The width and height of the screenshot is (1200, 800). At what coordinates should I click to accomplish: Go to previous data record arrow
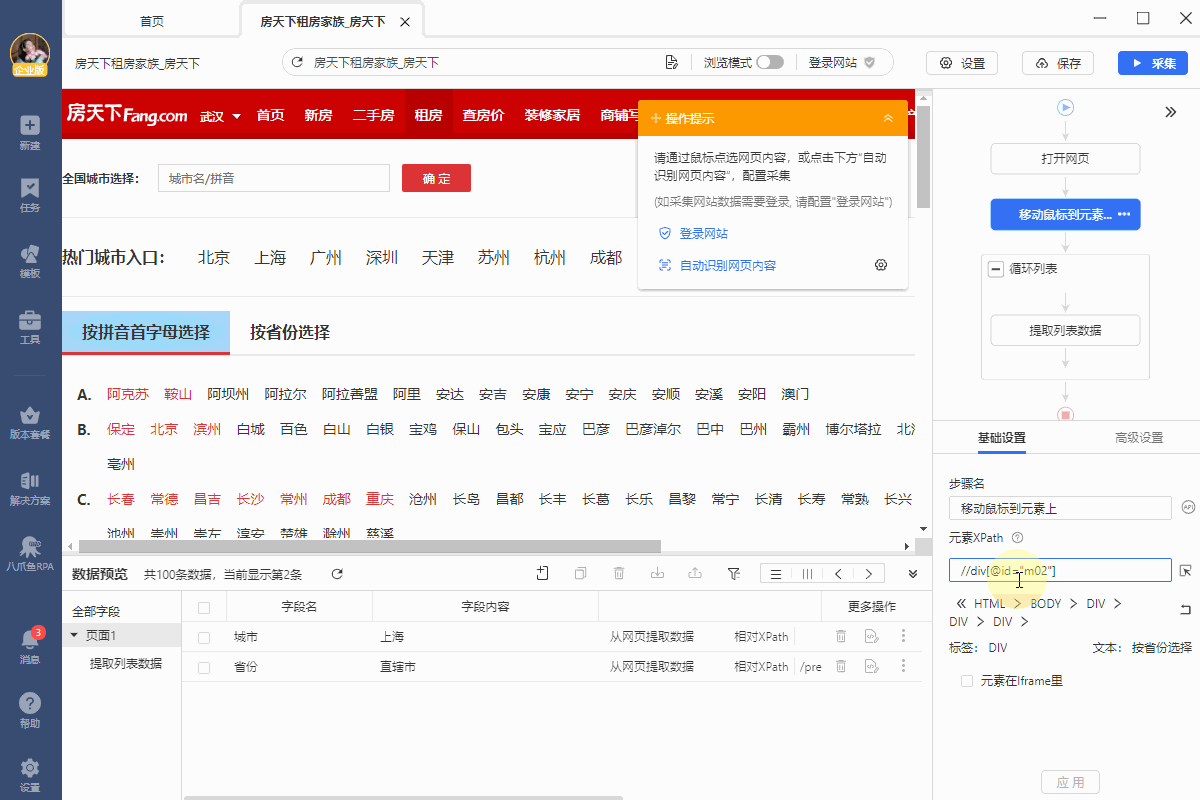(838, 574)
